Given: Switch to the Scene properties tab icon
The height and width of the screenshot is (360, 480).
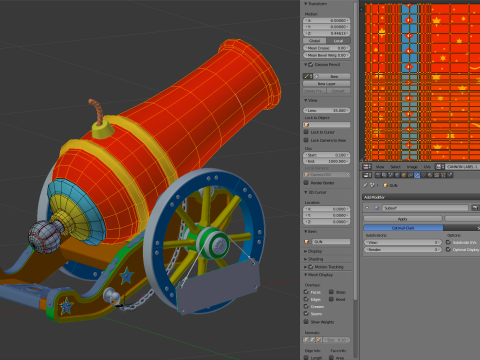Looking at the screenshot, I should pyautogui.click(x=391, y=175).
